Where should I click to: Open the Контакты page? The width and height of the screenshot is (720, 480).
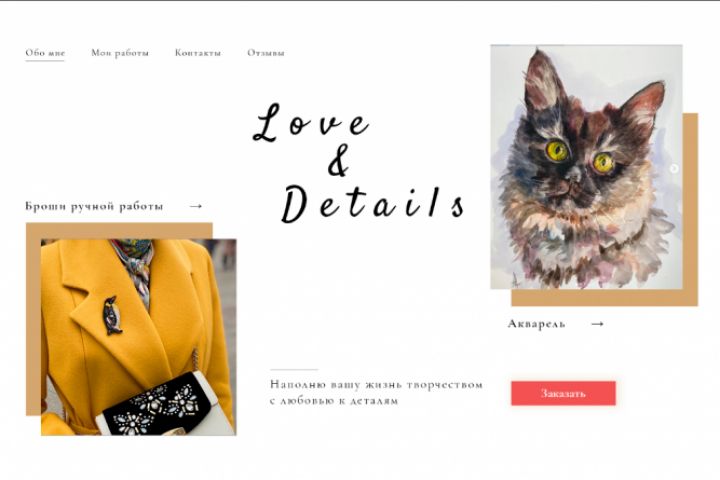coord(198,53)
